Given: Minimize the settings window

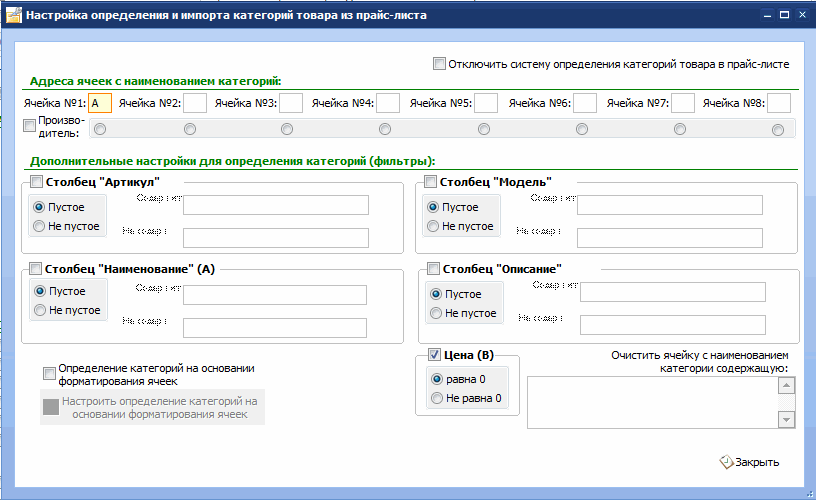Looking at the screenshot, I should [767, 16].
